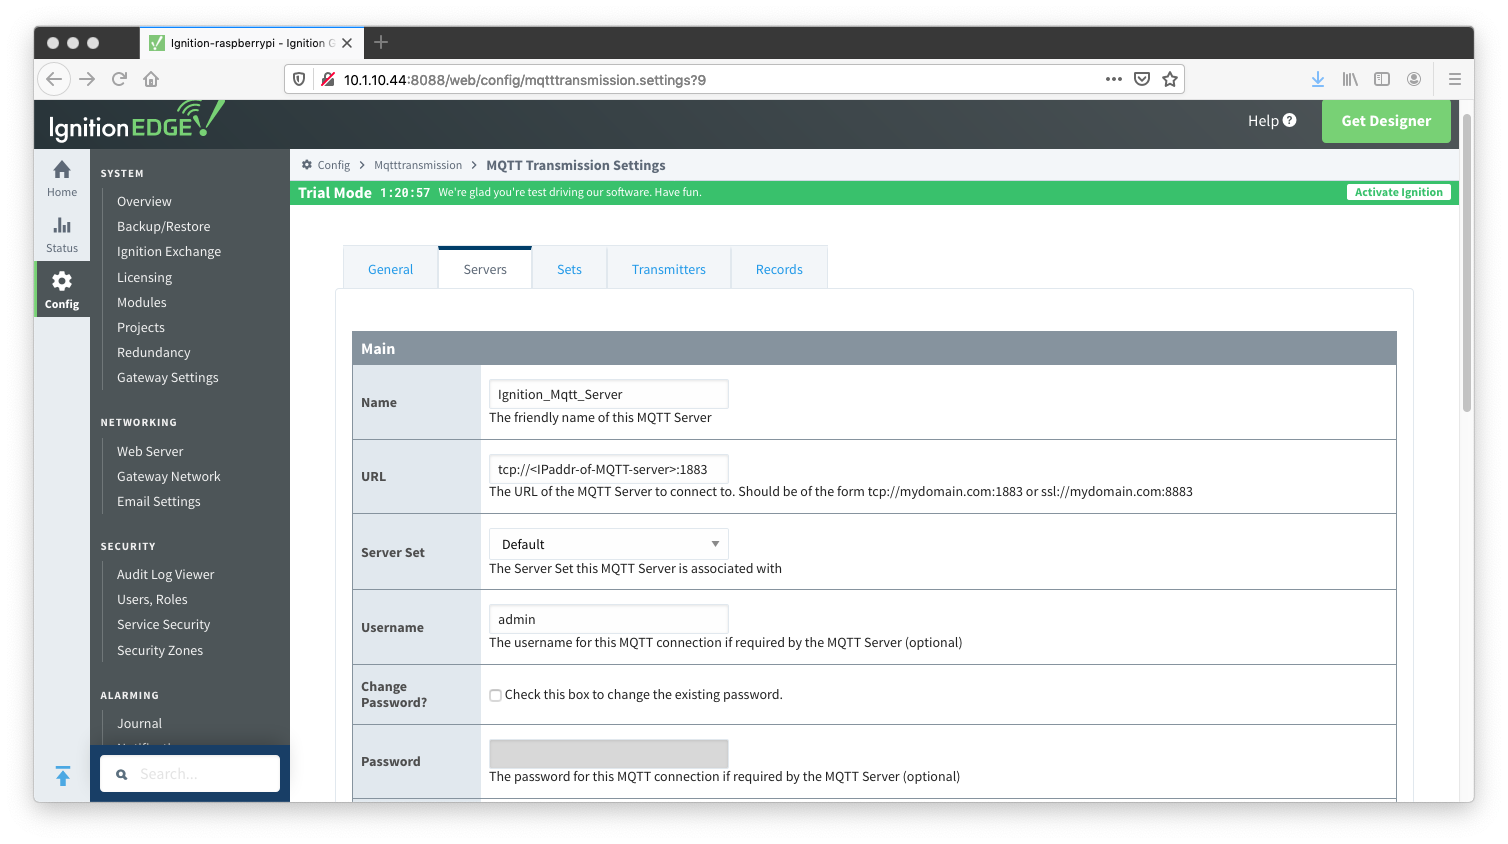Open Redundancy settings

[153, 352]
